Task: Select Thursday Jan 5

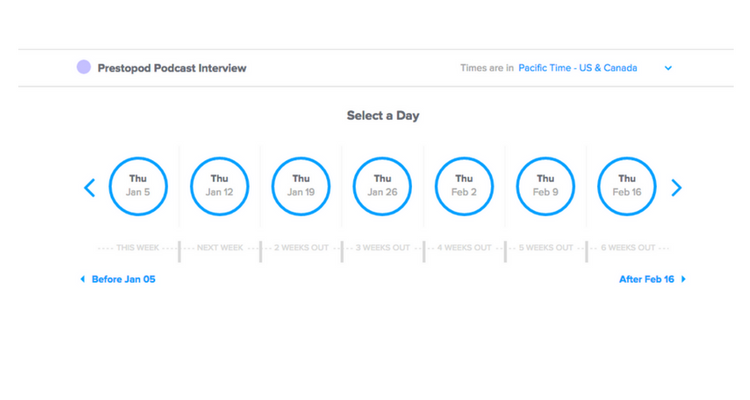Action: [x=138, y=187]
